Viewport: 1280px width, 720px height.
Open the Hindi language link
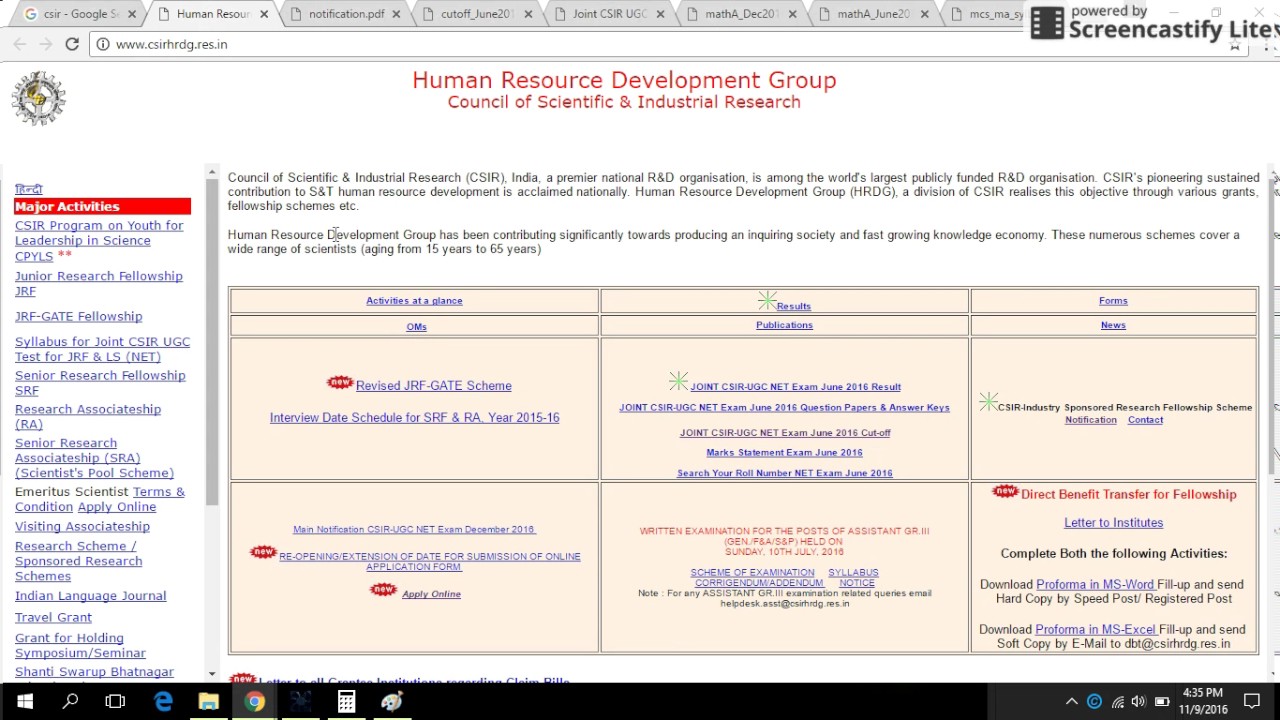pos(28,189)
